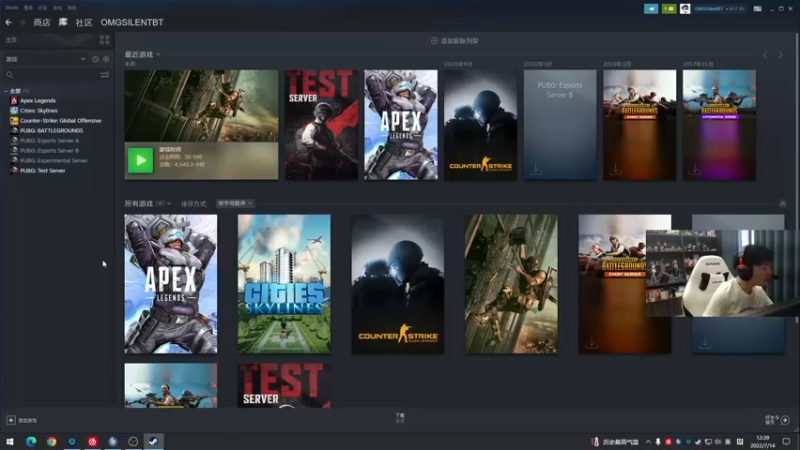This screenshot has height=450, width=800.
Task: Open the Apex Legends recent games tile
Action: coord(401,124)
